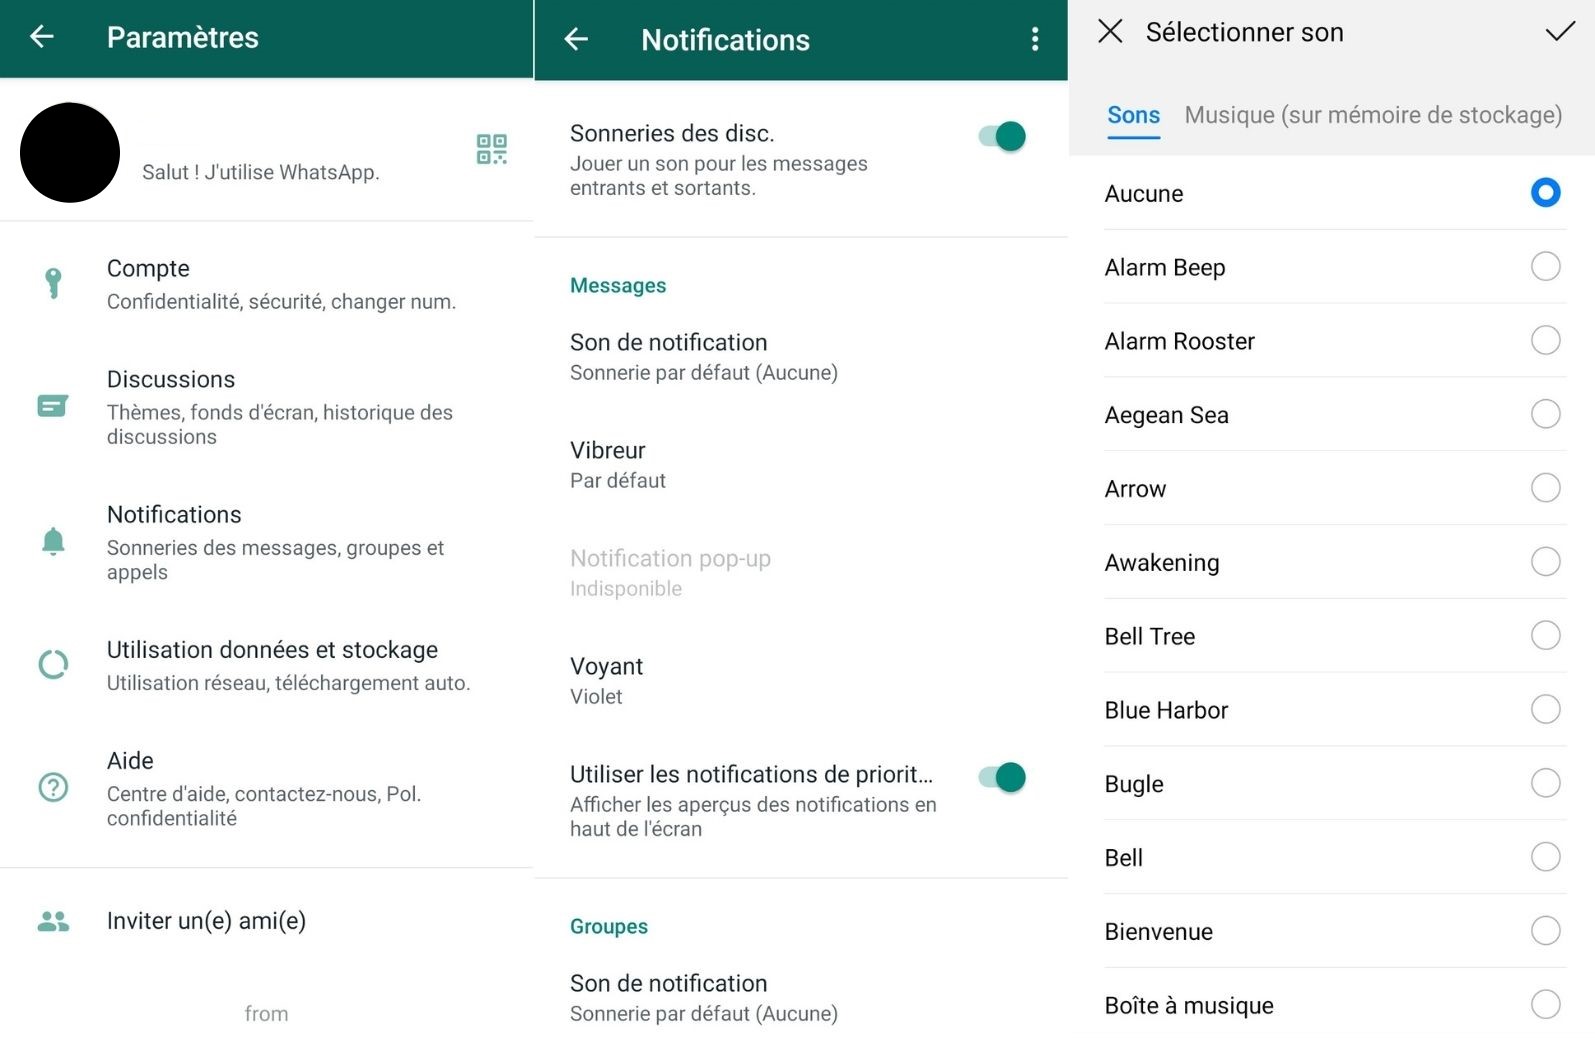Click the people icon for Inviter un(e) ami(e)

(53, 921)
